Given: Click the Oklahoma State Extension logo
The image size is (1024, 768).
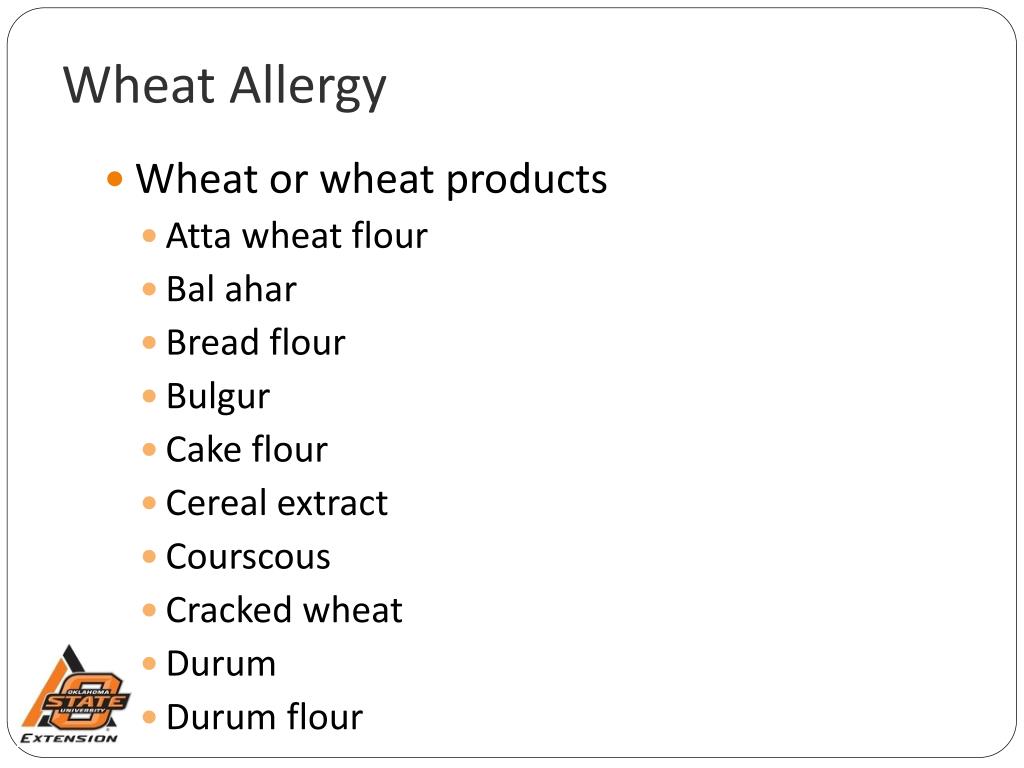Looking at the screenshot, I should [74, 694].
